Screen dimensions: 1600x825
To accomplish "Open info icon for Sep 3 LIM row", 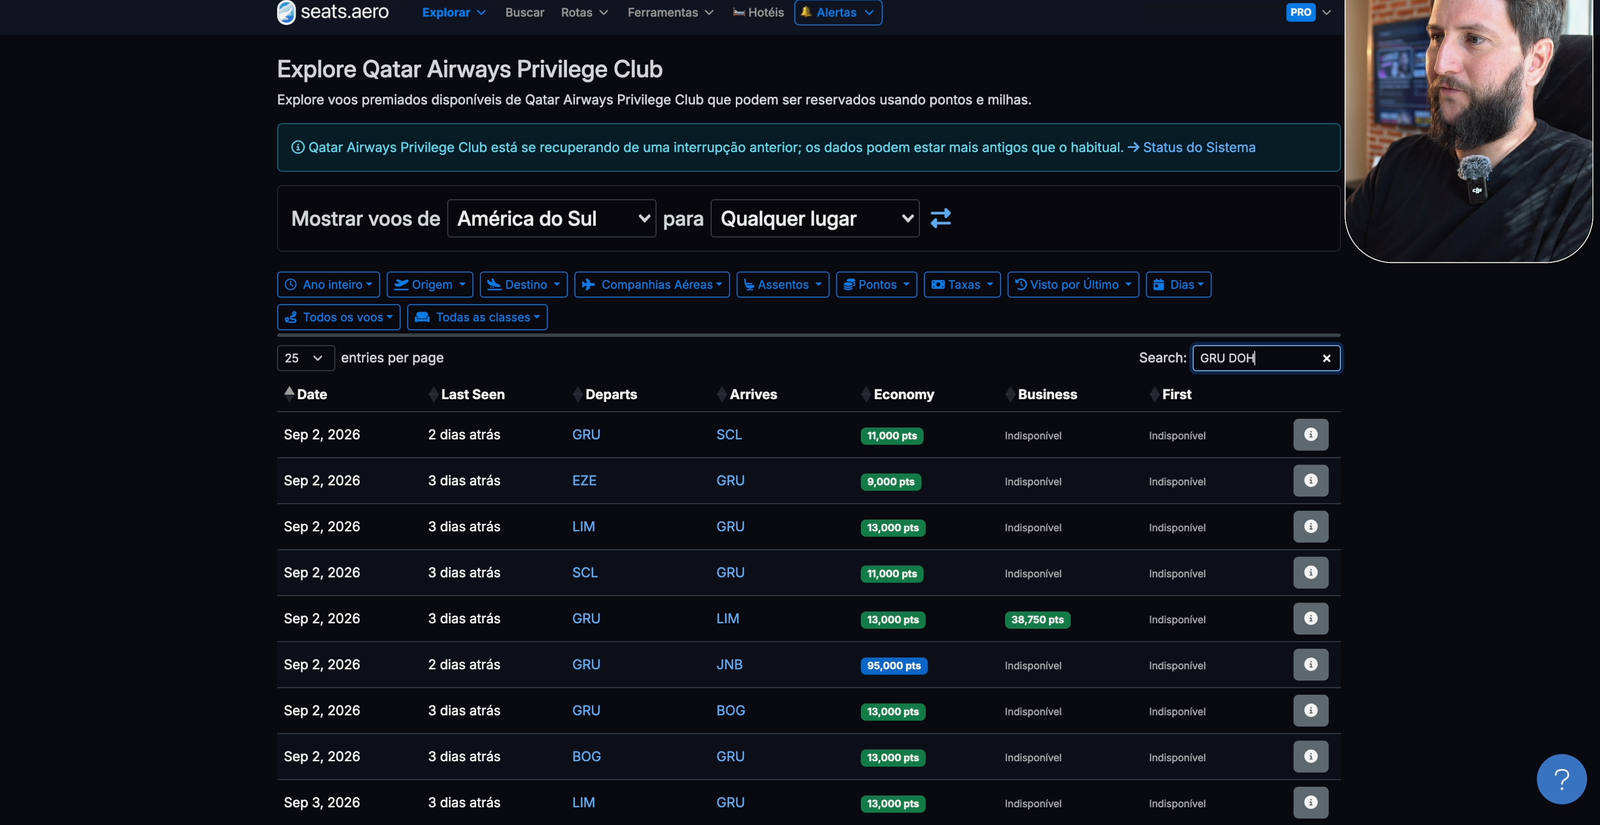I will click(1310, 803).
